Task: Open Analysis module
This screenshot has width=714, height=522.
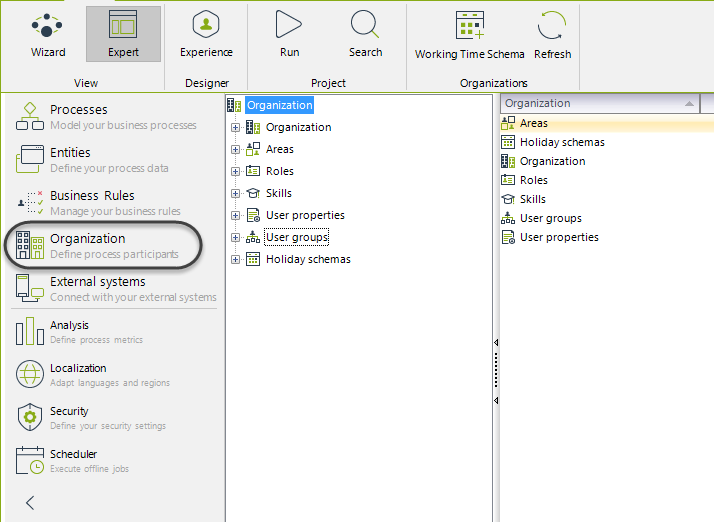Action: coord(80,332)
